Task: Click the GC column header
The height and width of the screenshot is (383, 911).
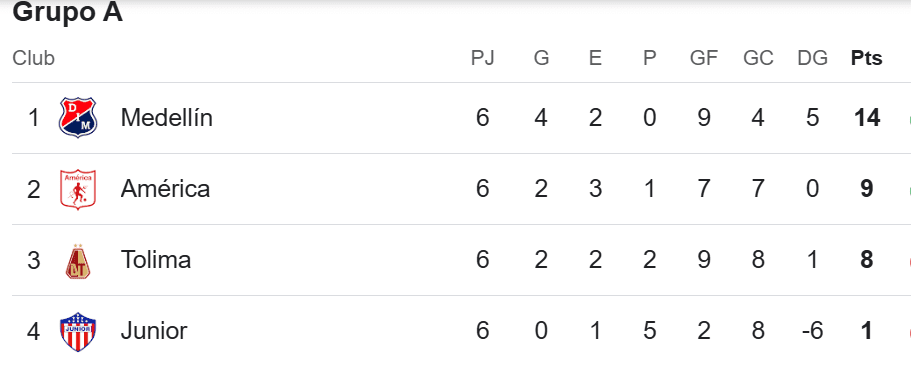Action: point(758,58)
